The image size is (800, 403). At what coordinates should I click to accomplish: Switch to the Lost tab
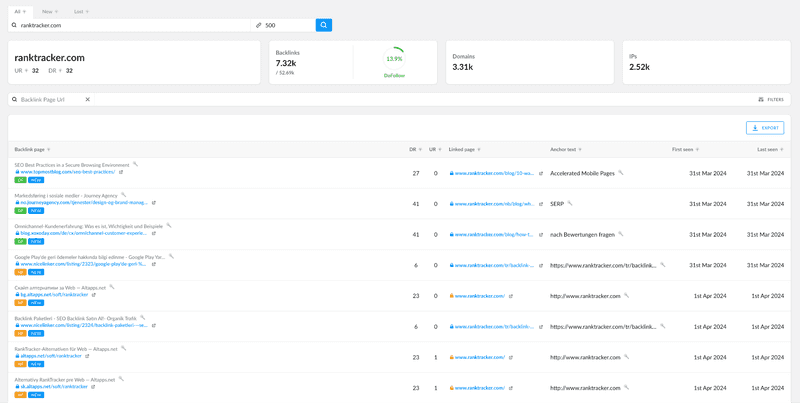pos(81,12)
